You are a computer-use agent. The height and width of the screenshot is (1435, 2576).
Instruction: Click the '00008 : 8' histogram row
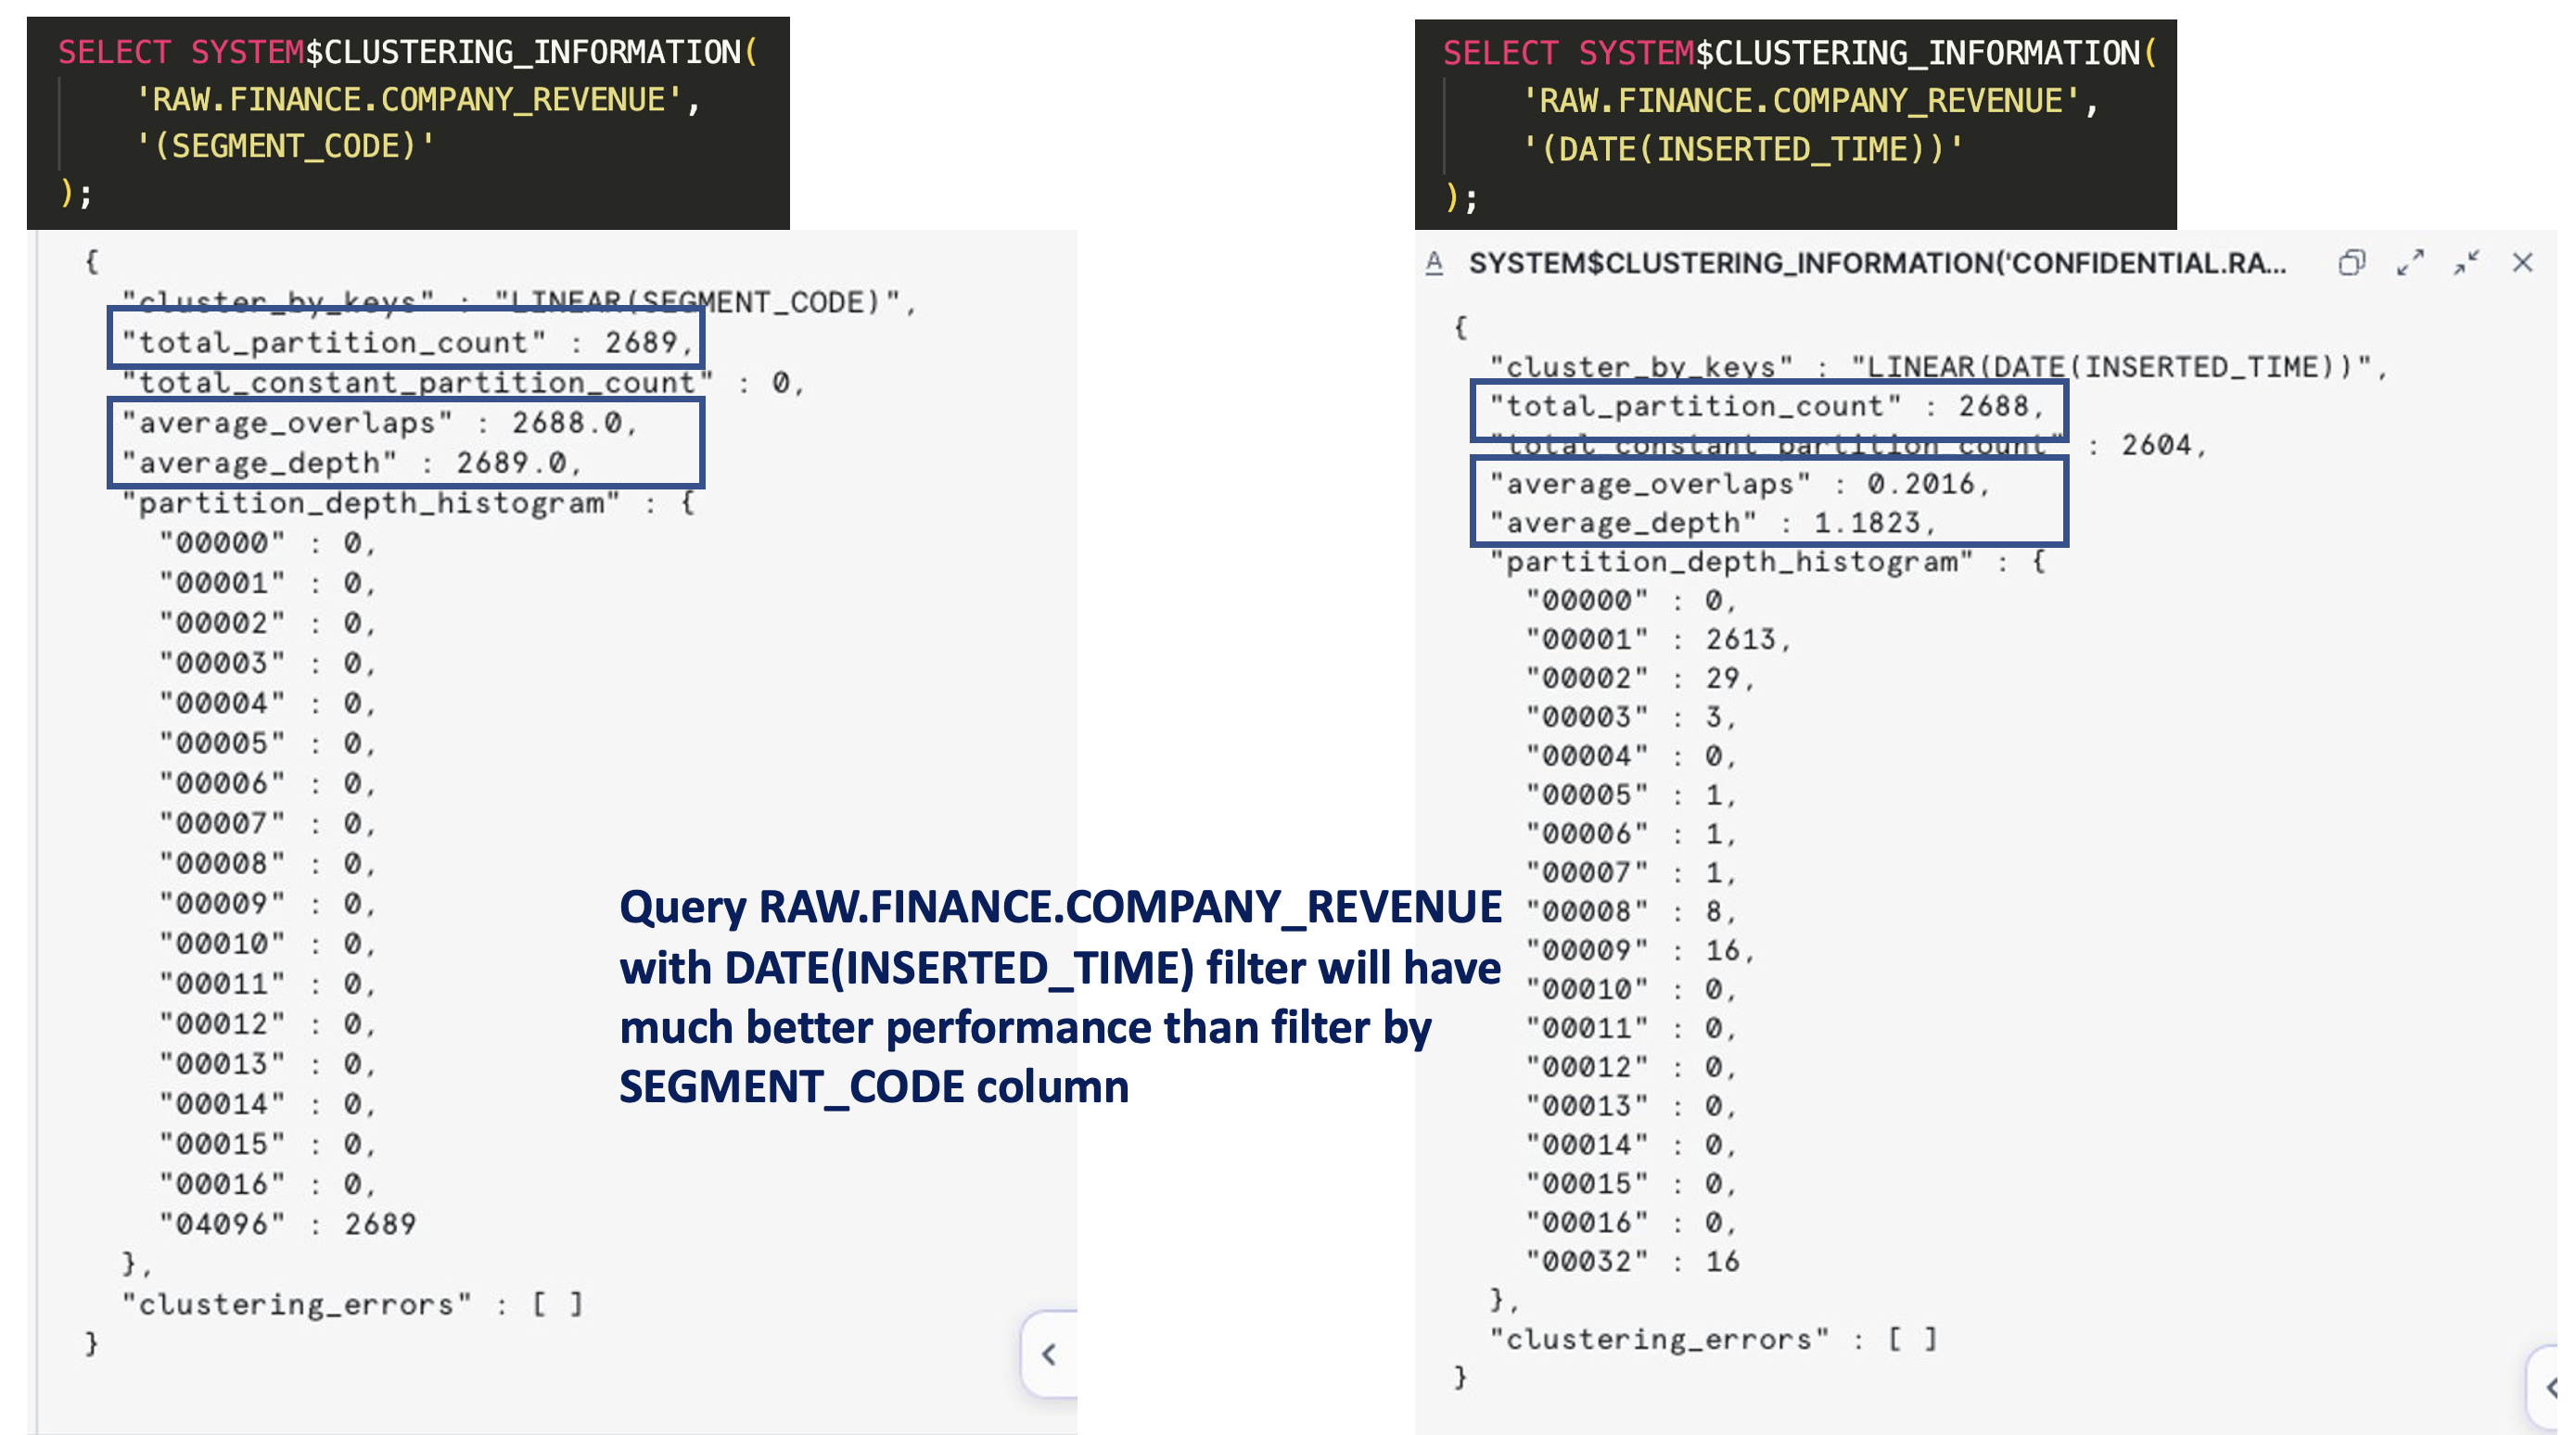pos(1631,911)
